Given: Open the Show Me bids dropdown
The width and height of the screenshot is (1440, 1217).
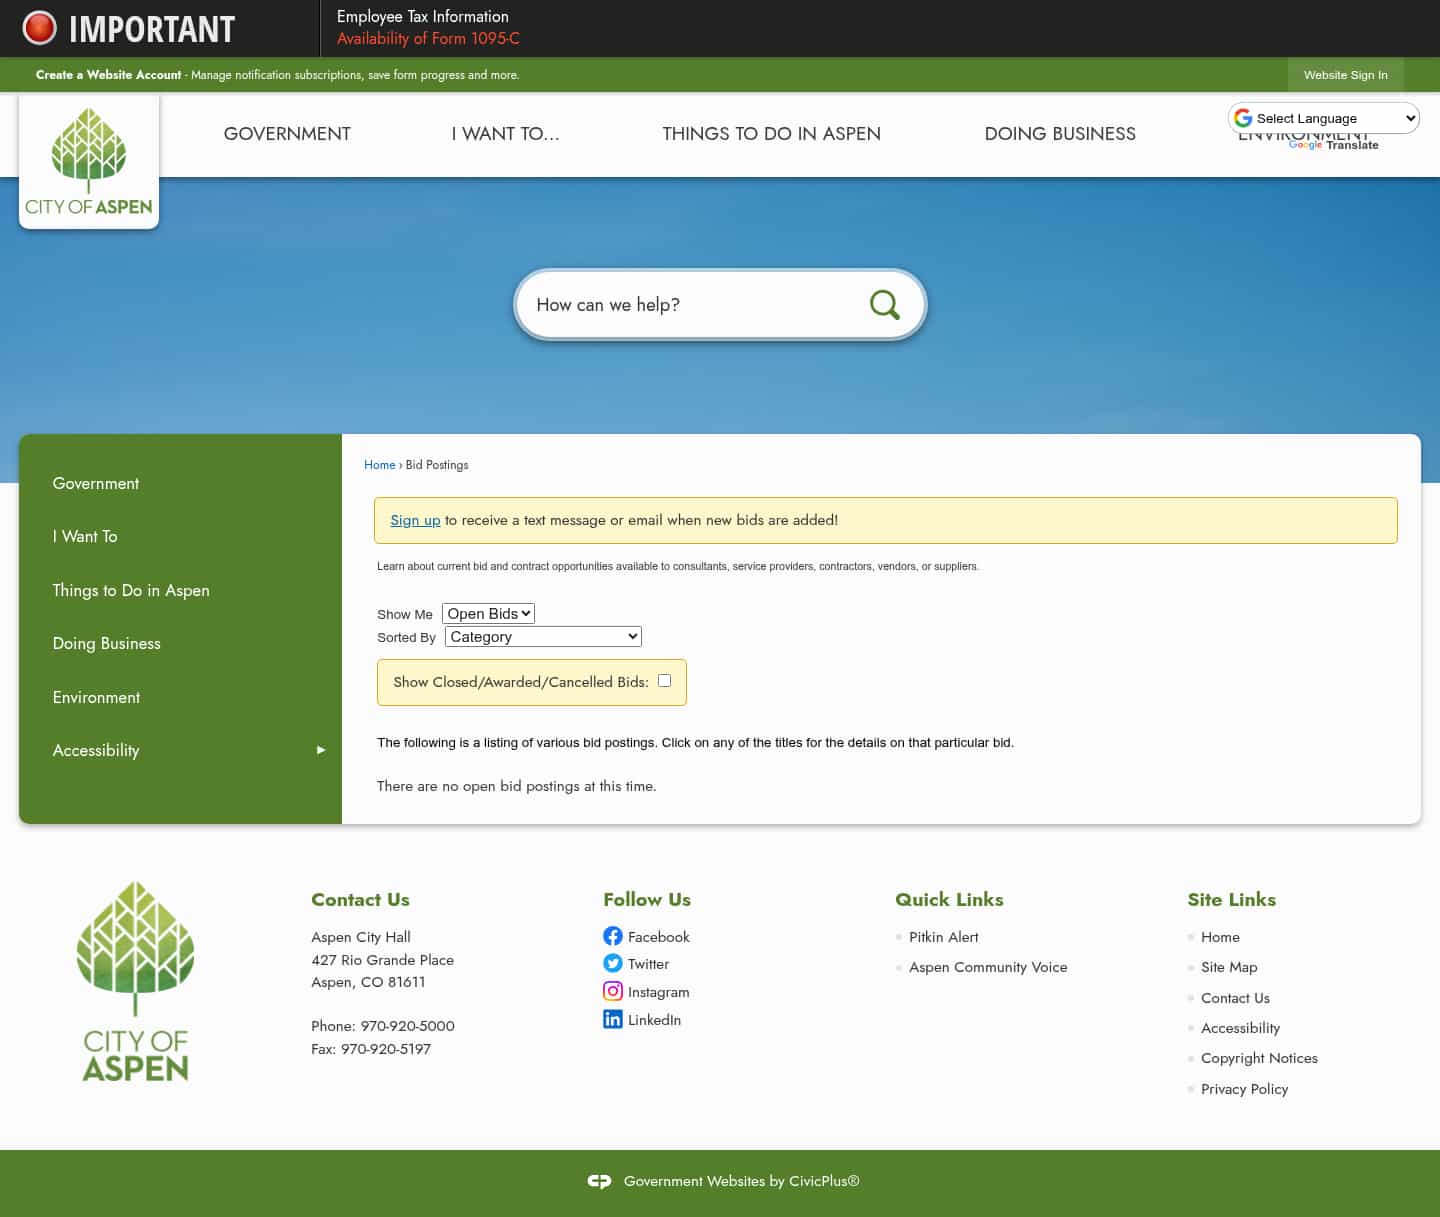Looking at the screenshot, I should pos(488,613).
